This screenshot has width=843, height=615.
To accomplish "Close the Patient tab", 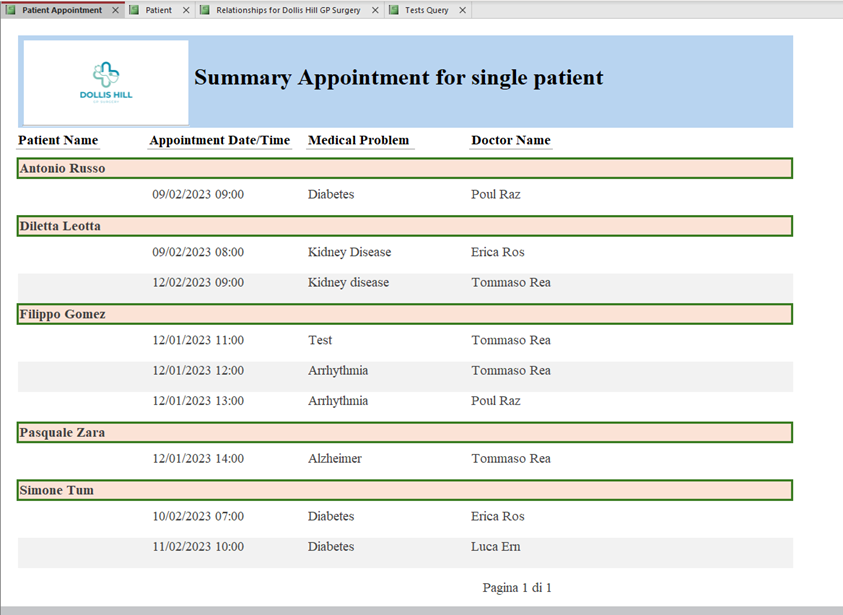I will coord(186,10).
